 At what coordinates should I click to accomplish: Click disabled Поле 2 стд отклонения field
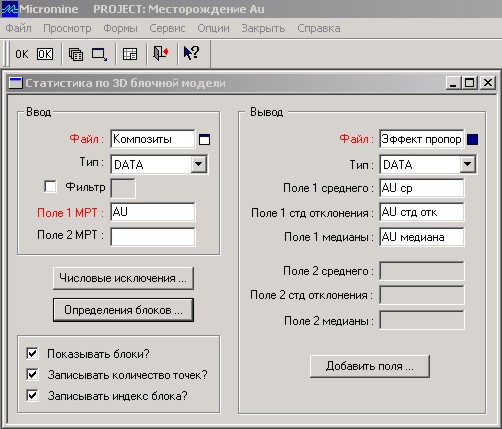point(422,295)
